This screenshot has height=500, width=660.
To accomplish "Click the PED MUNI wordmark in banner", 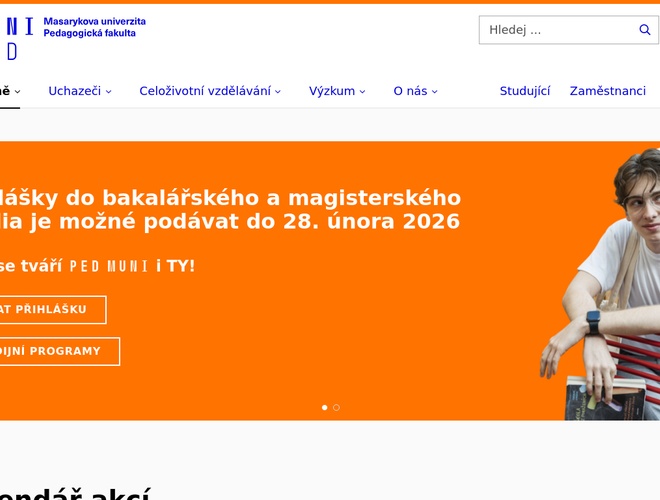I will (109, 266).
